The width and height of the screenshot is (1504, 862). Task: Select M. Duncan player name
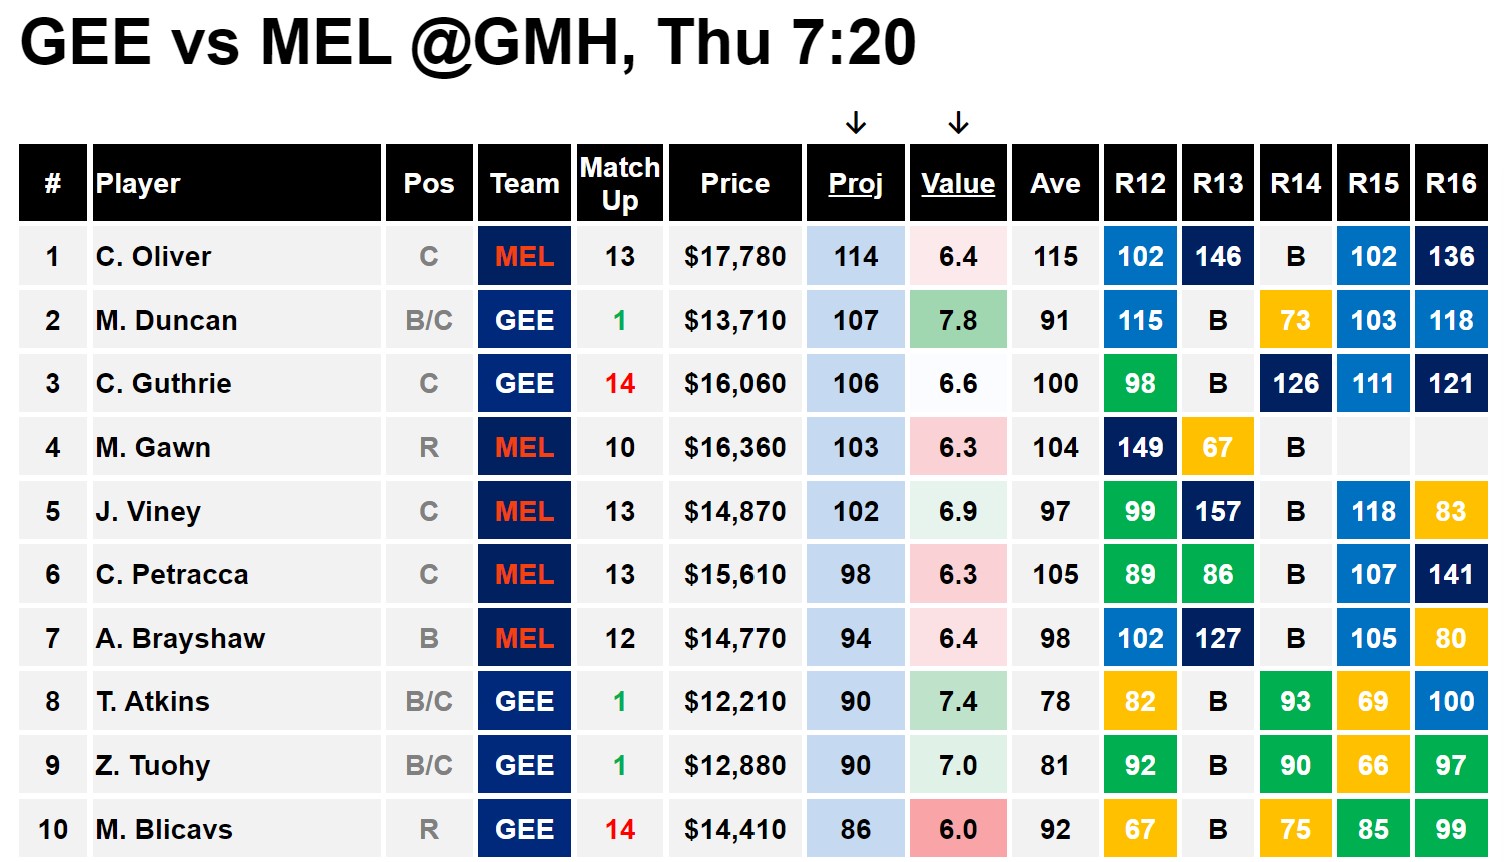[x=166, y=320]
